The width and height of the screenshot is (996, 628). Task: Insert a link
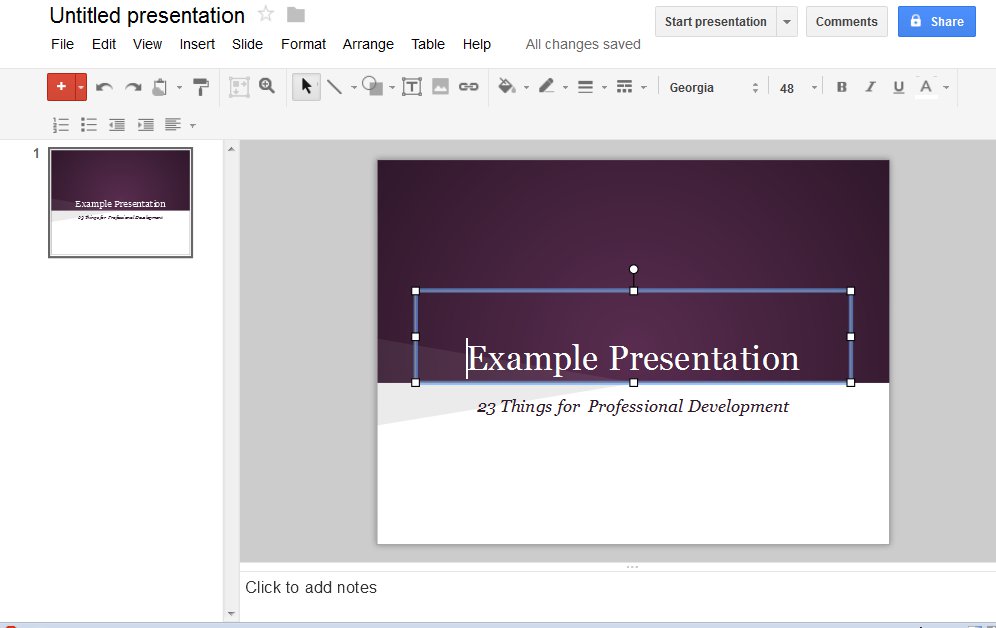468,87
